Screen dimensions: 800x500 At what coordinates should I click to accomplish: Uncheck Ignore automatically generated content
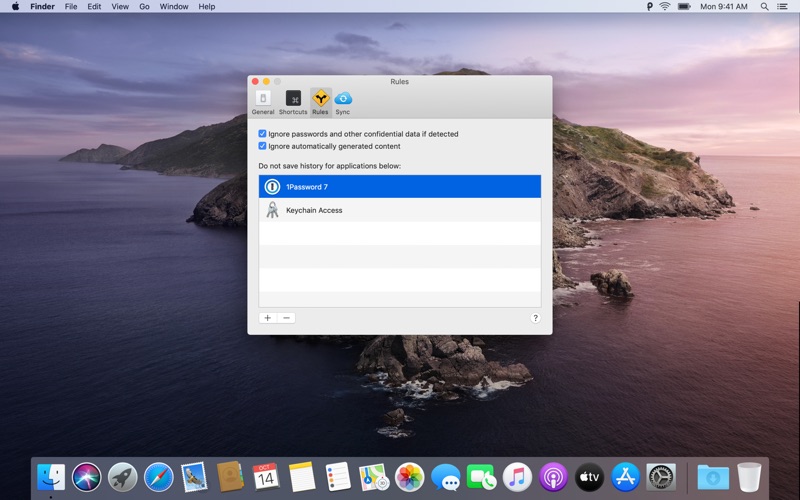point(263,146)
